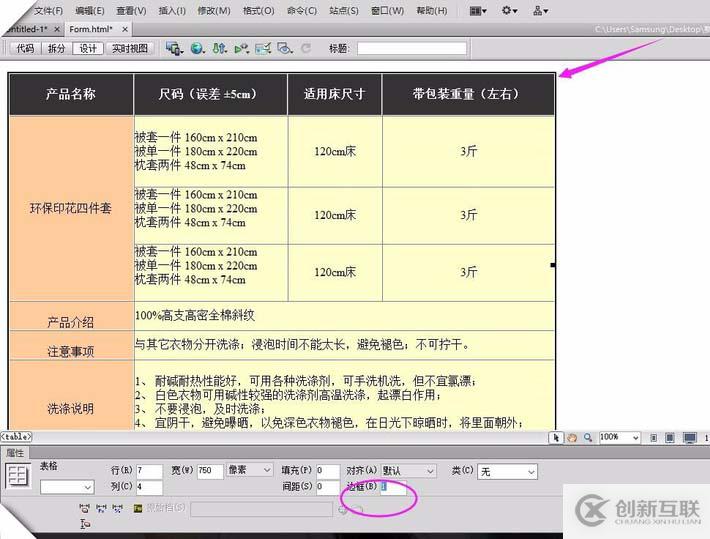Click the 实时视图 live view button
710x539 pixels.
(130, 48)
